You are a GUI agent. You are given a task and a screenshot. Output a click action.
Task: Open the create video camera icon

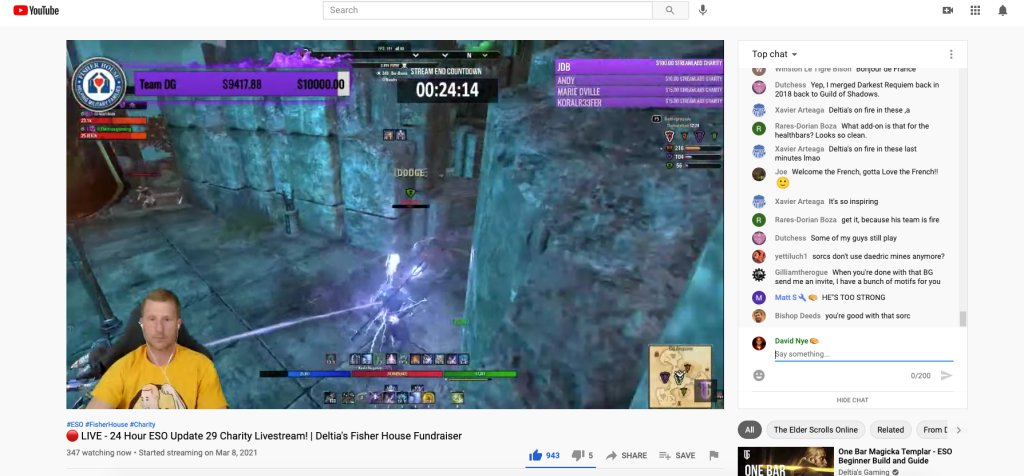click(947, 10)
